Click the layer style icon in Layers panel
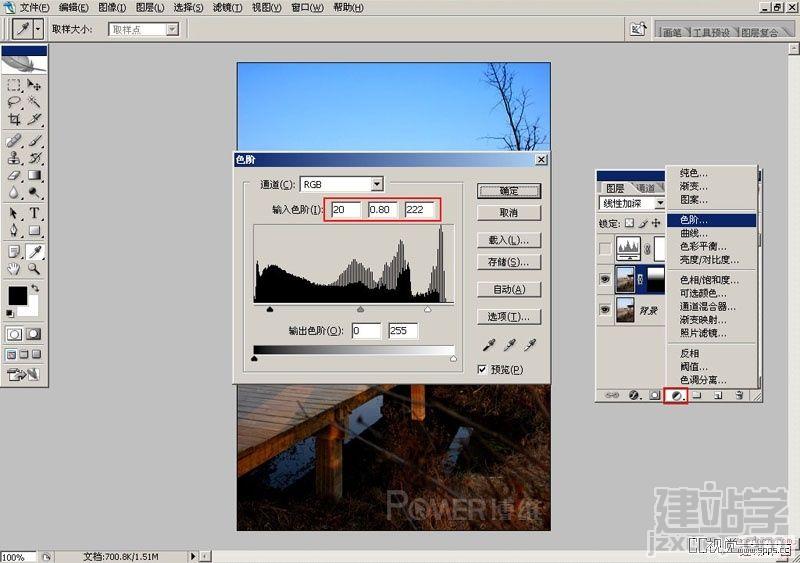The width and height of the screenshot is (800, 563). point(634,395)
